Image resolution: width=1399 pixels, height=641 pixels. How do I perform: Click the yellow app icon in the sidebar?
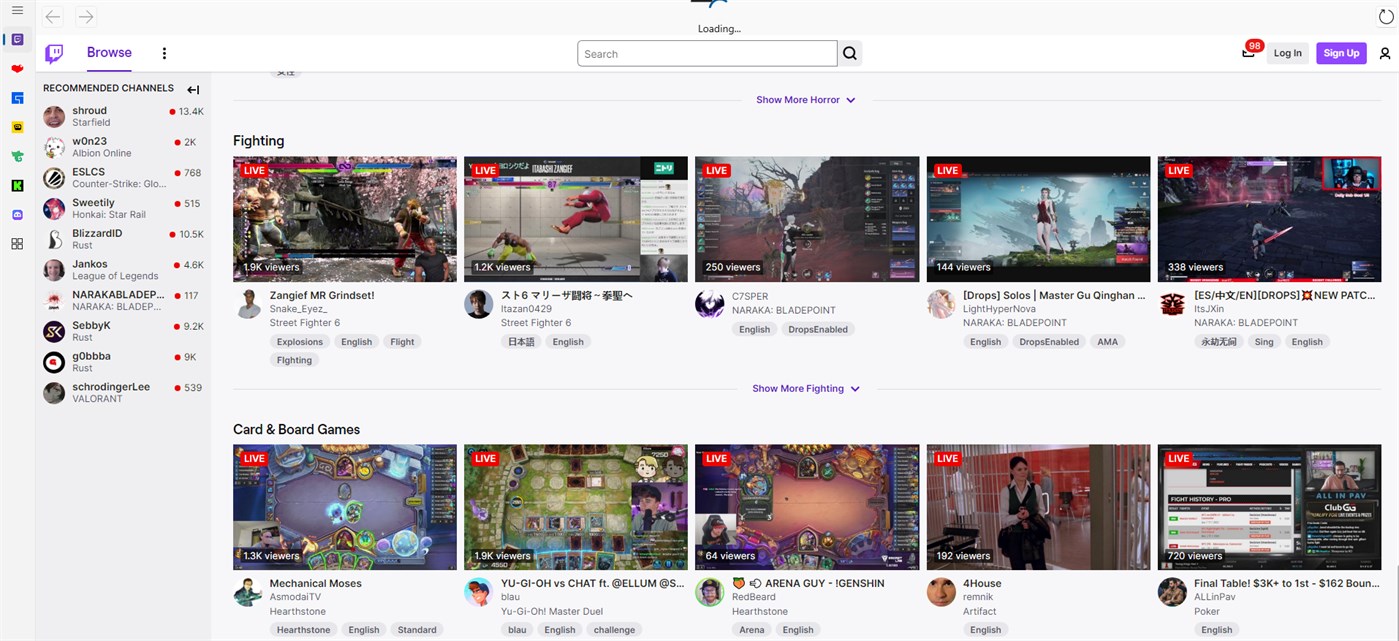click(x=16, y=126)
